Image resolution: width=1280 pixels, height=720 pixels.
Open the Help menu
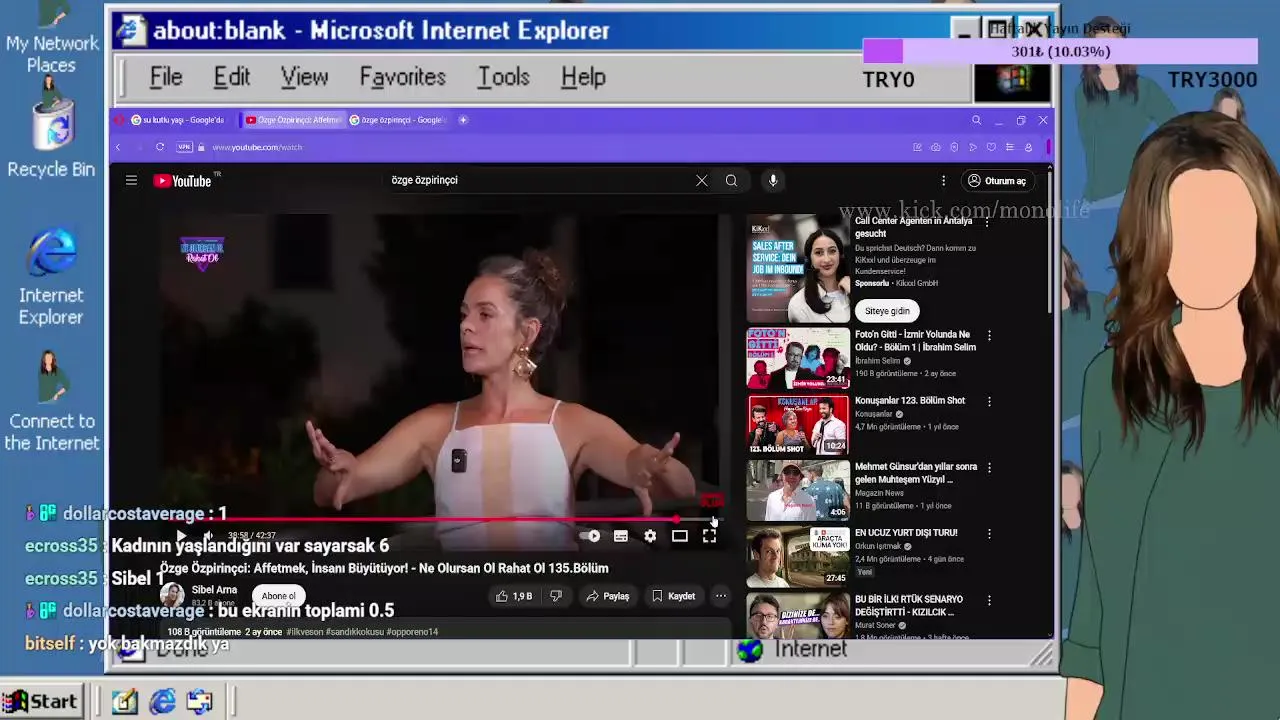(583, 77)
